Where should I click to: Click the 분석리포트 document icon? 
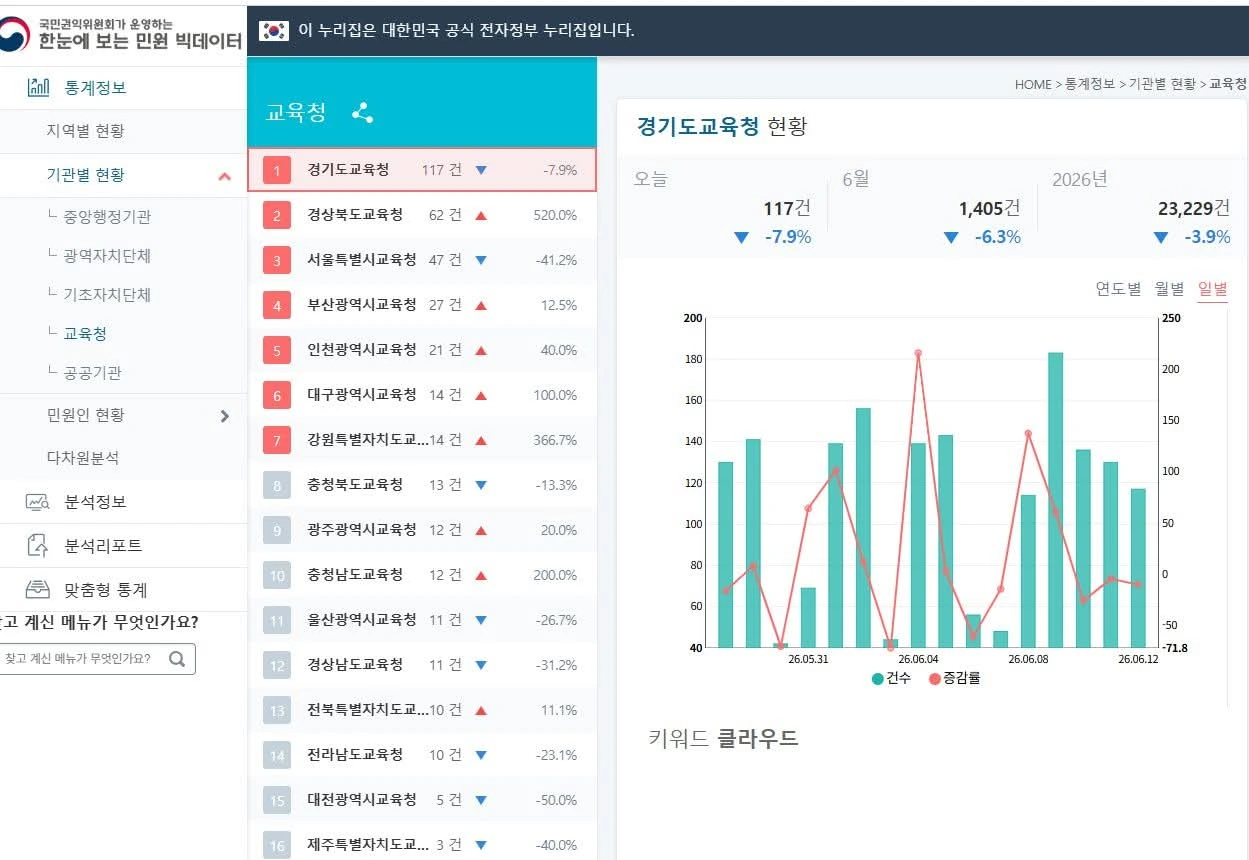(38, 545)
